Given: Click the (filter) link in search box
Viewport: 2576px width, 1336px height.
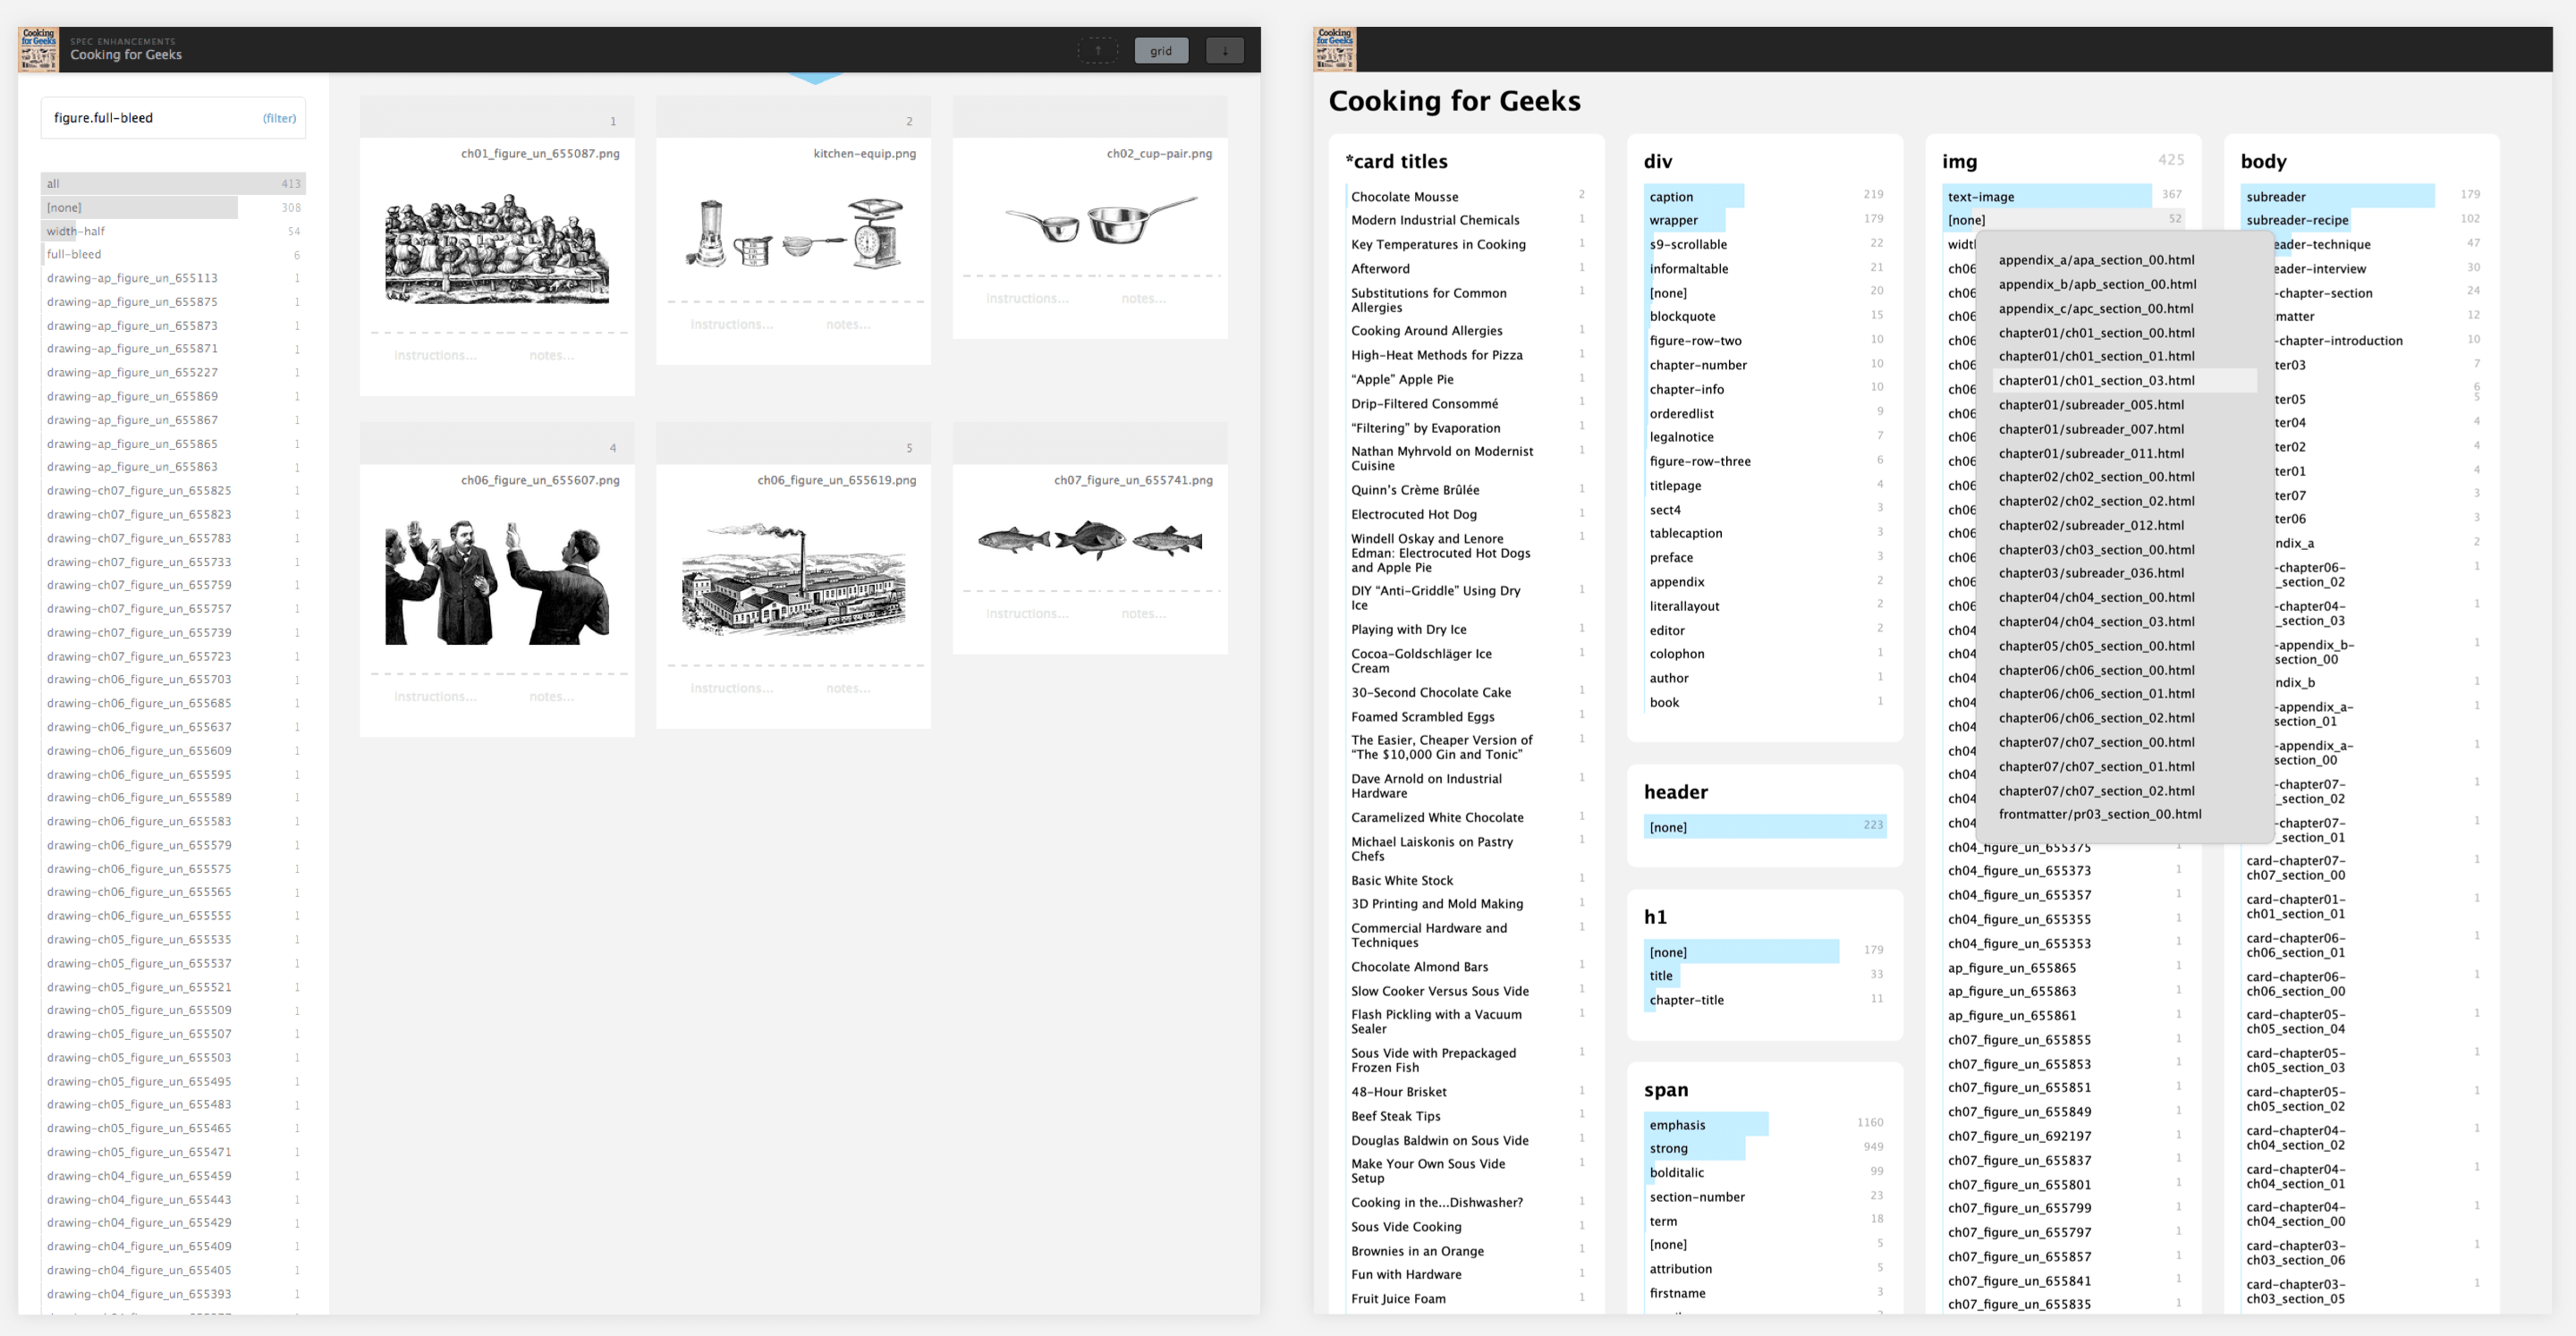Looking at the screenshot, I should [x=279, y=118].
